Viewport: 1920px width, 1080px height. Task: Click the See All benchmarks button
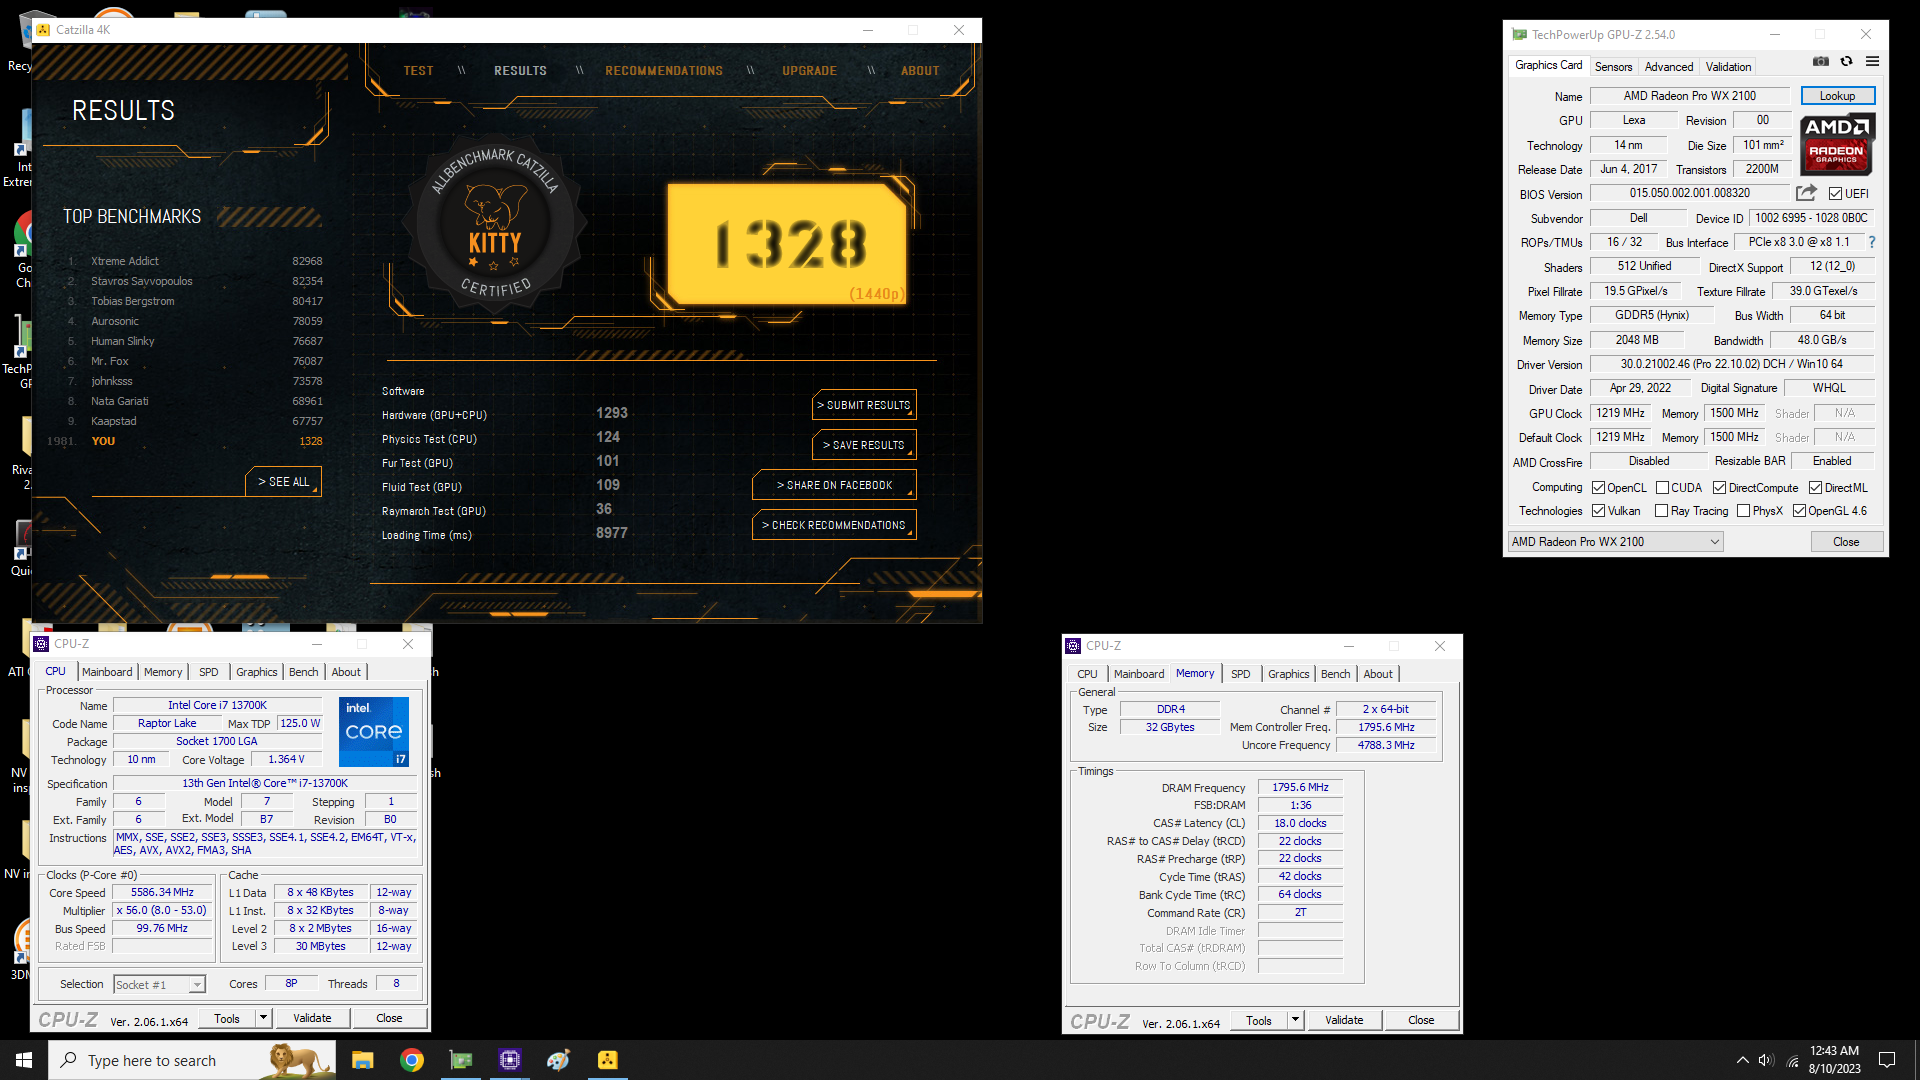283,481
